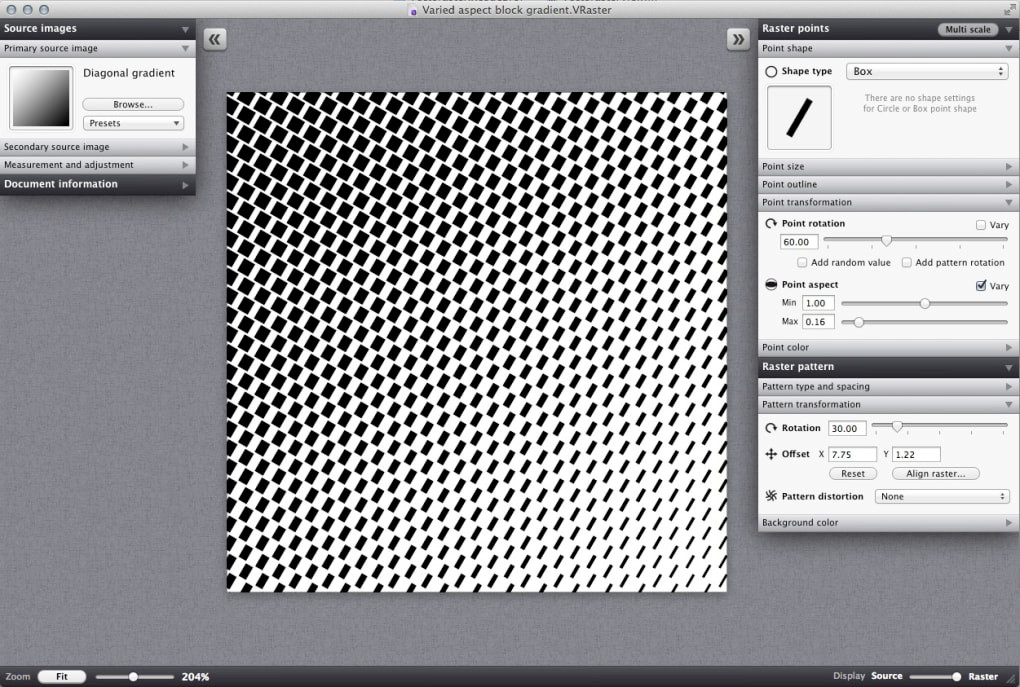Enable Add pattern rotation checkbox

point(906,262)
